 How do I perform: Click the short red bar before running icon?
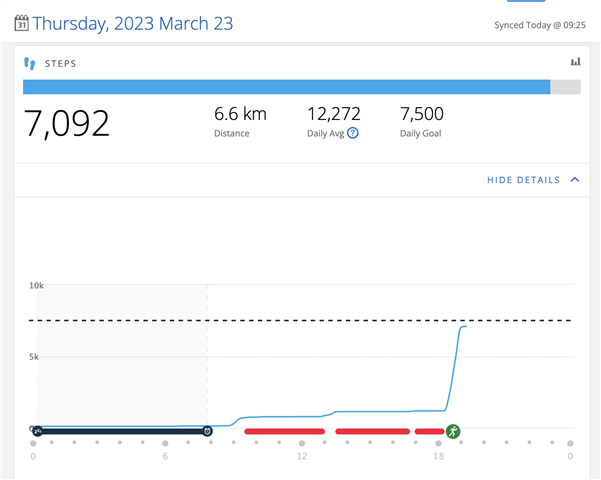[428, 431]
